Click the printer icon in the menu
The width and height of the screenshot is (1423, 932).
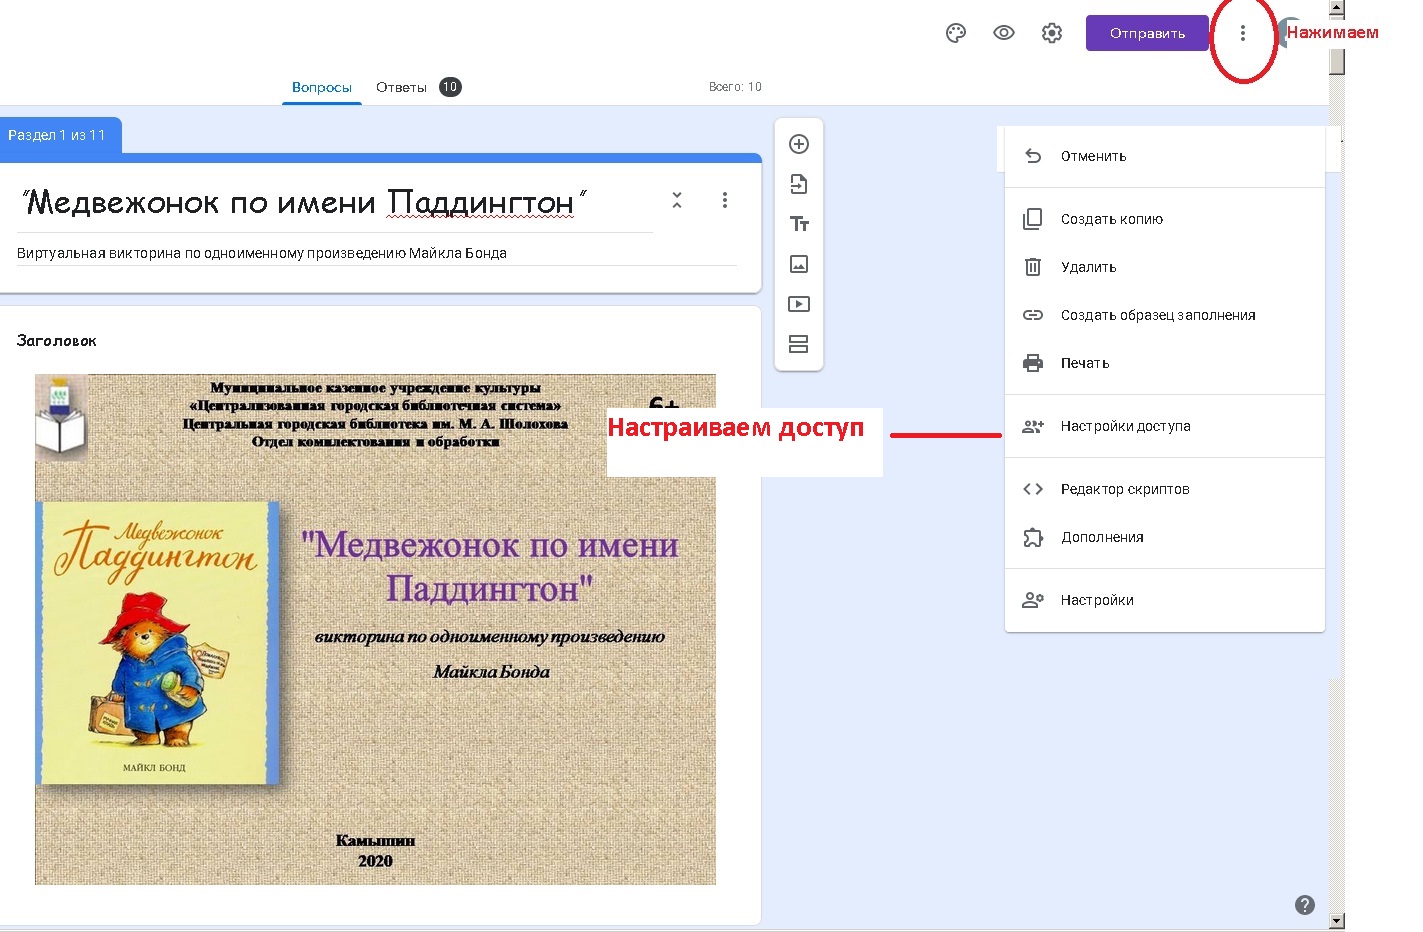tap(1033, 363)
